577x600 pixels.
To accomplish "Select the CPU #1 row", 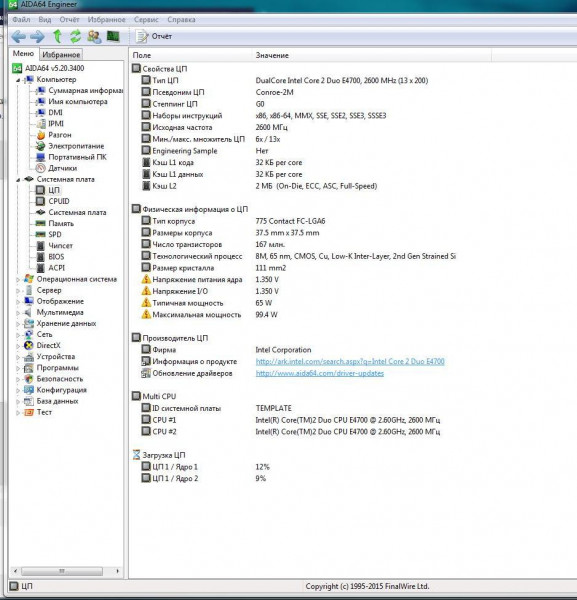I will click(x=291, y=421).
